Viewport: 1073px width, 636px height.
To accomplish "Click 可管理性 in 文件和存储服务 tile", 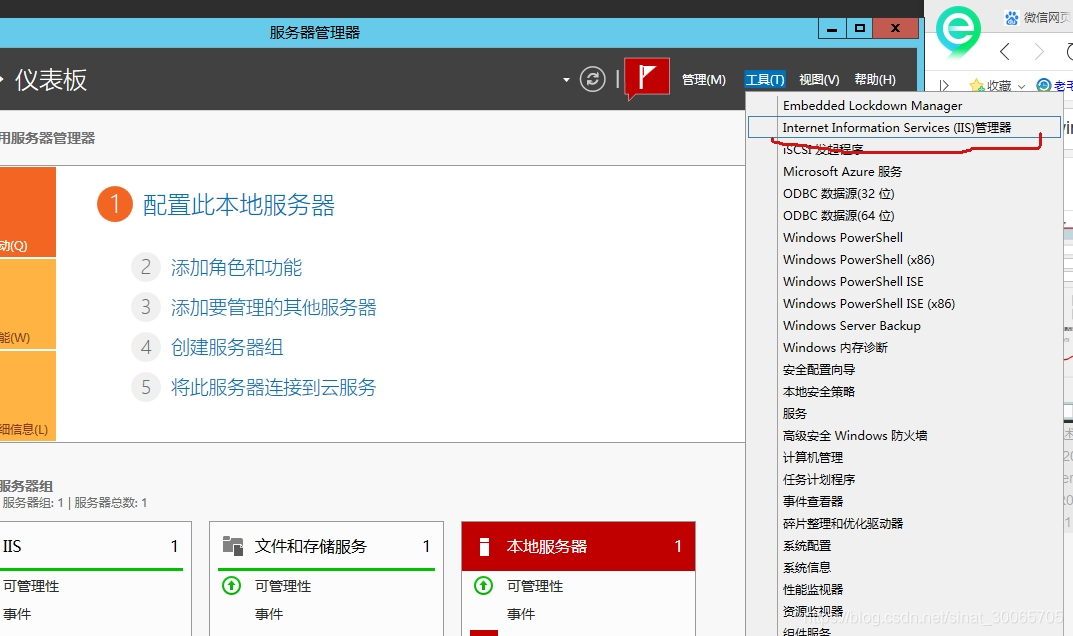I will pos(283,586).
